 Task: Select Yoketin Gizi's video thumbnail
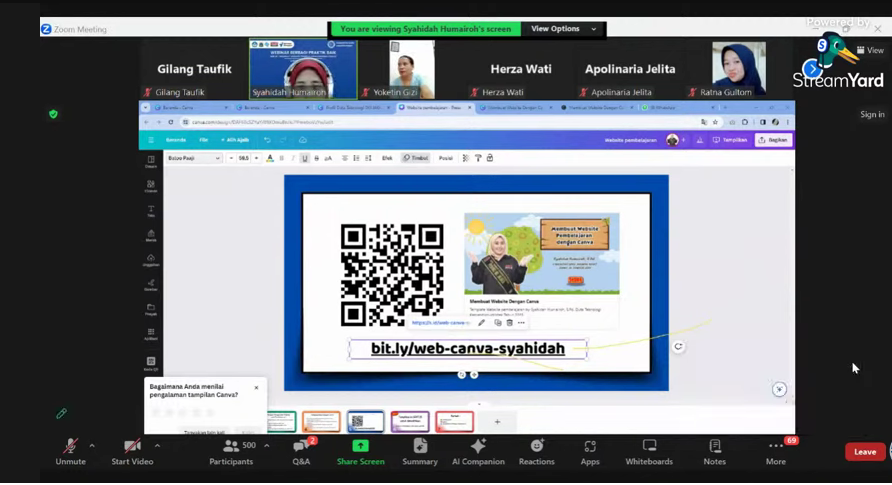[x=412, y=69]
